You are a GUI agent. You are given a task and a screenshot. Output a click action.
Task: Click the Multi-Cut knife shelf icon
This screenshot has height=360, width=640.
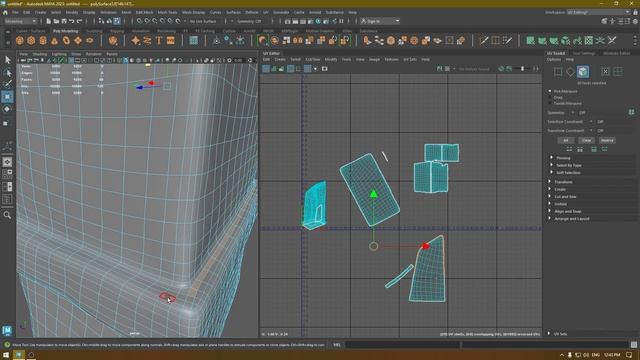coord(484,40)
